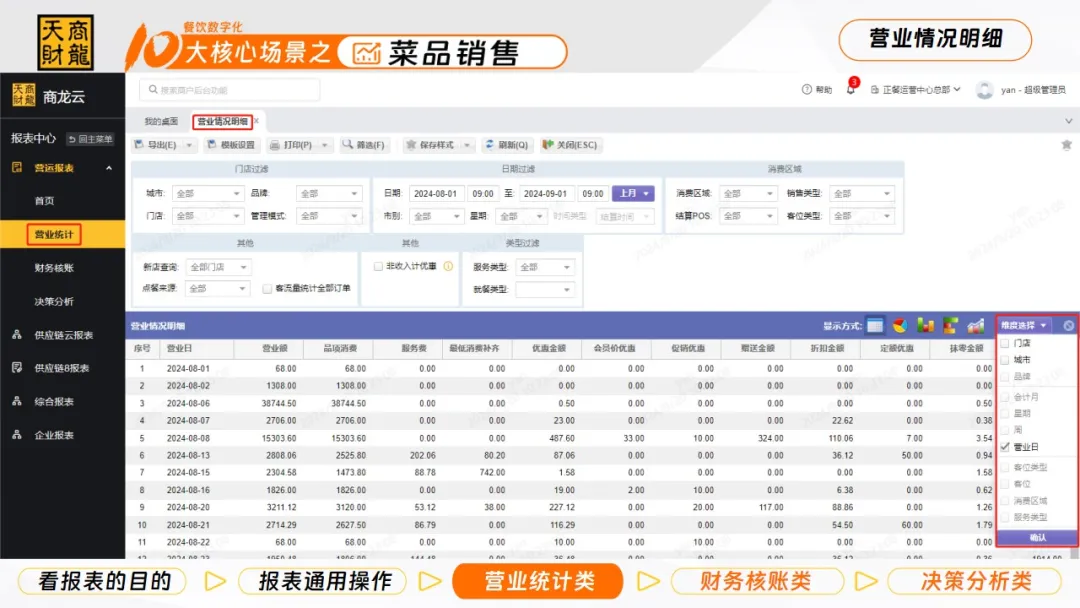Click the cancel circle icon beside 维度选择
Viewport: 1080px width, 608px height.
click(1068, 326)
